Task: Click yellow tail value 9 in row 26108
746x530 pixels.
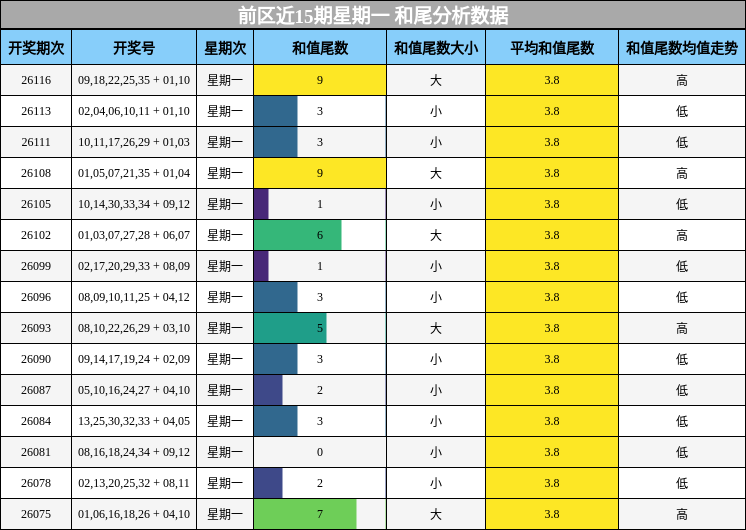Action: pos(320,173)
